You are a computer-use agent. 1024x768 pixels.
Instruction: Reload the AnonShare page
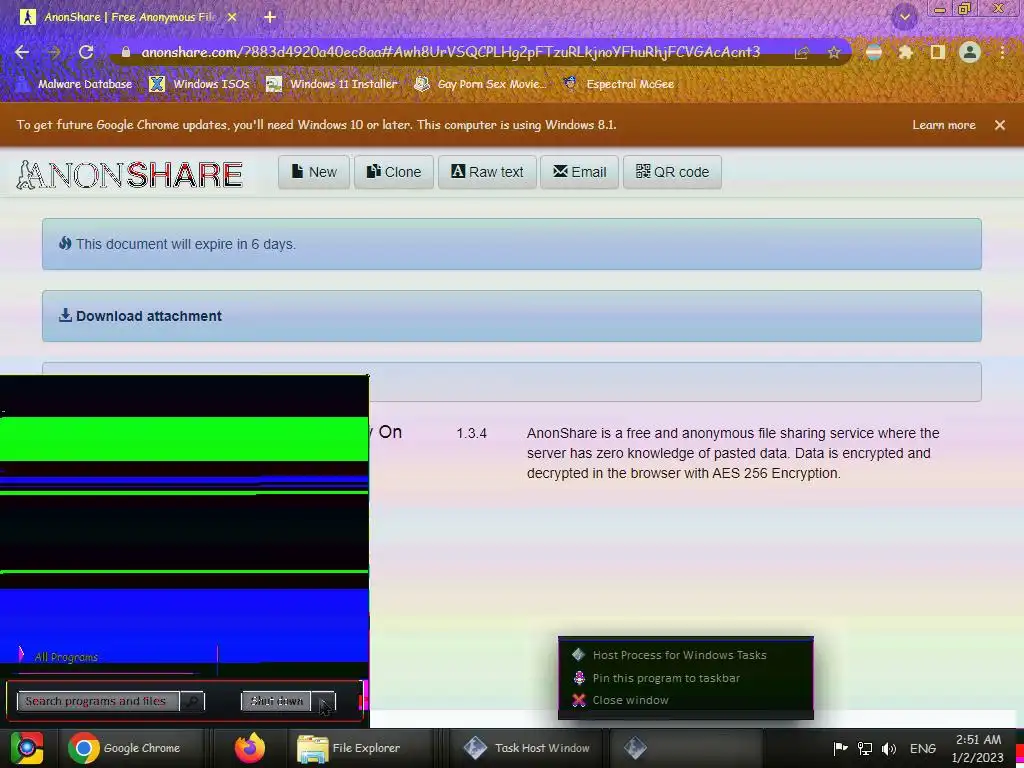point(86,52)
